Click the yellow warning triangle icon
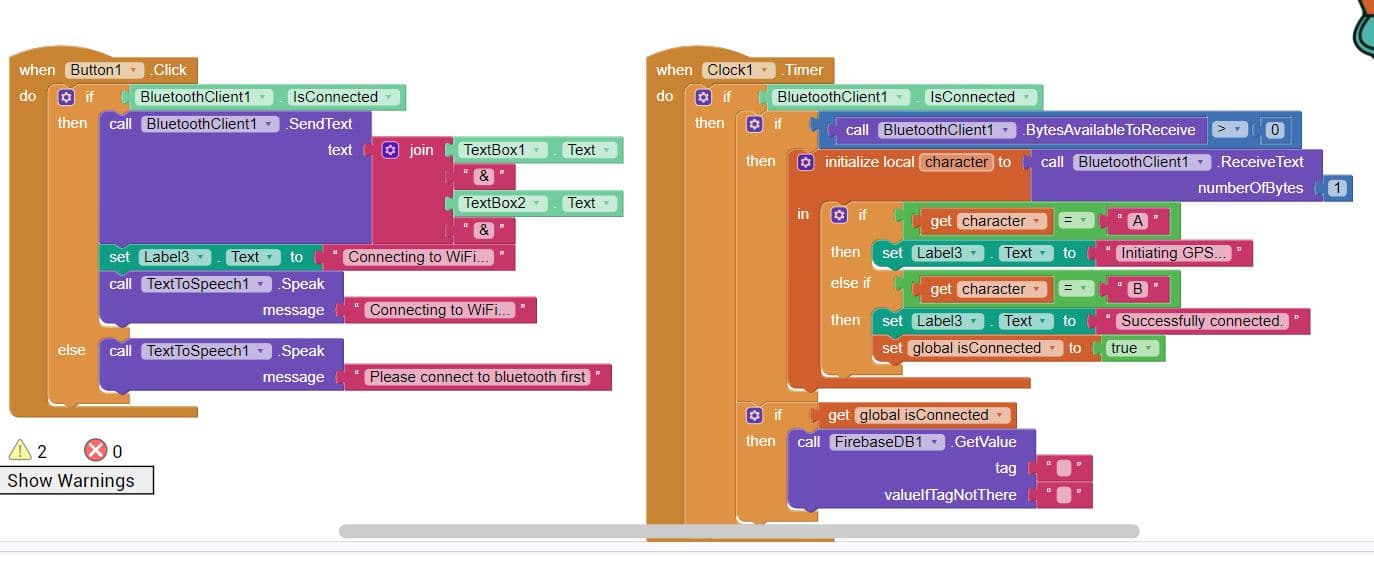1374x575 pixels. (20, 450)
